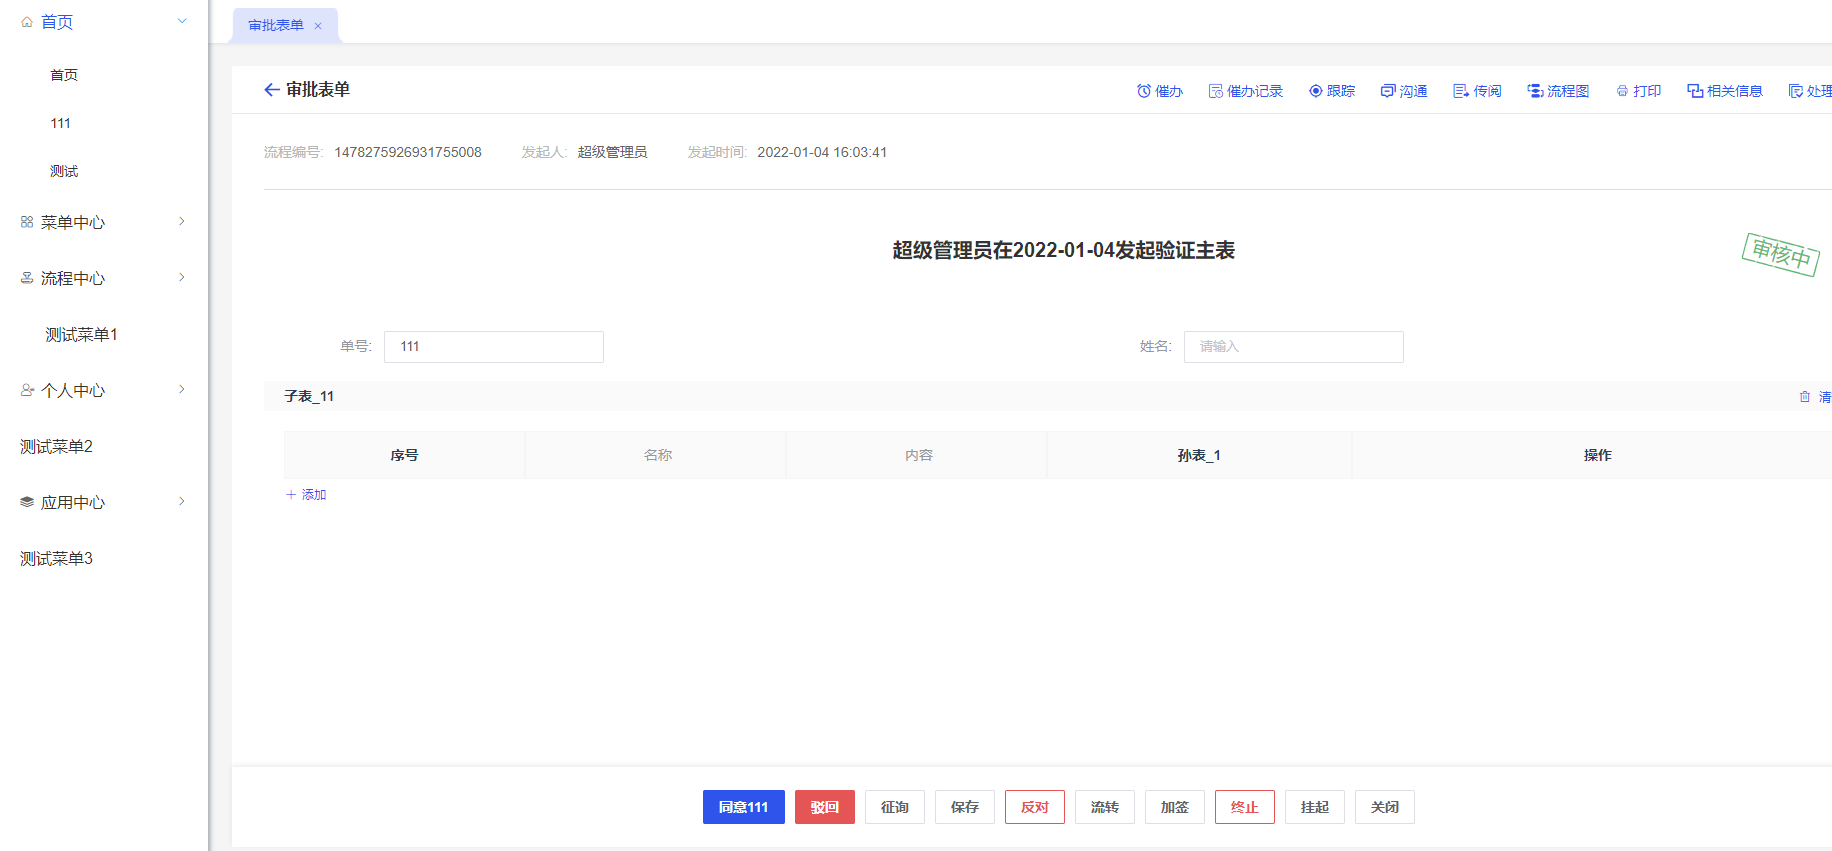This screenshot has height=851, width=1832.
Task: Click the 姓名 input field
Action: (x=1293, y=347)
